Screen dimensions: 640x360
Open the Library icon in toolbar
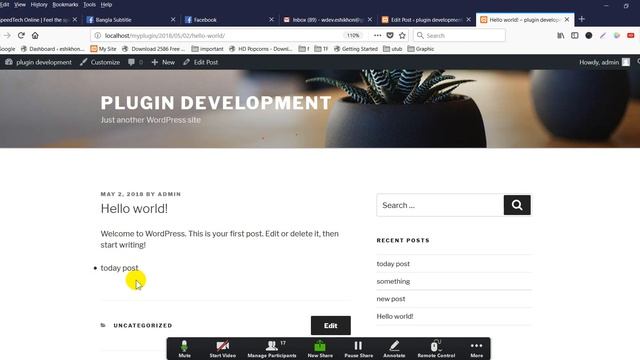(561, 36)
